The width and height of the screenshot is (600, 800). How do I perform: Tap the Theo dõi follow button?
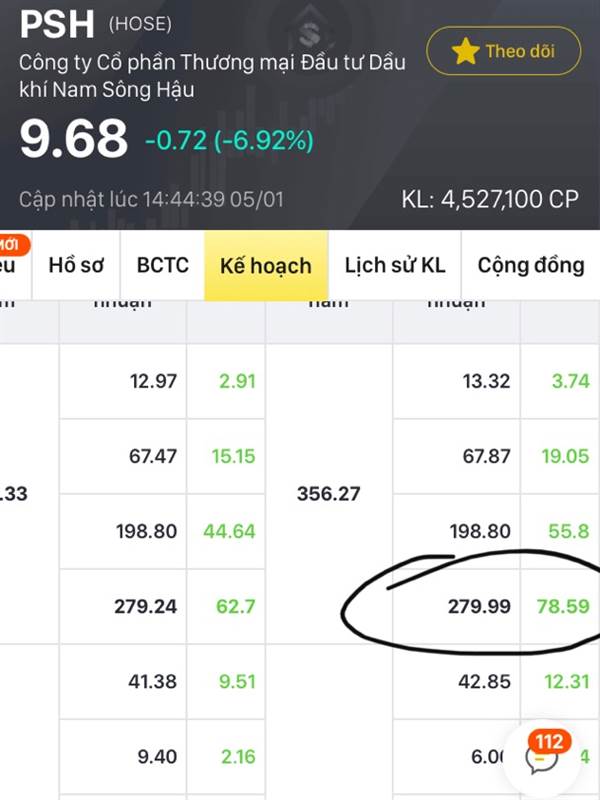coord(503,51)
